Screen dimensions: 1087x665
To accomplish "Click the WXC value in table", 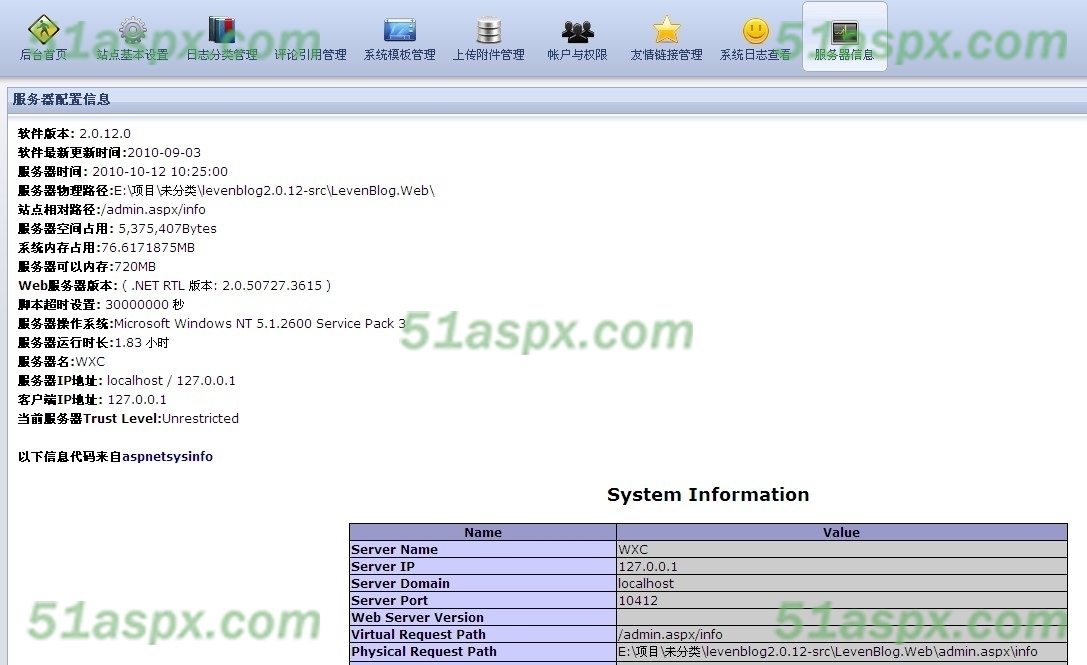I will point(842,549).
